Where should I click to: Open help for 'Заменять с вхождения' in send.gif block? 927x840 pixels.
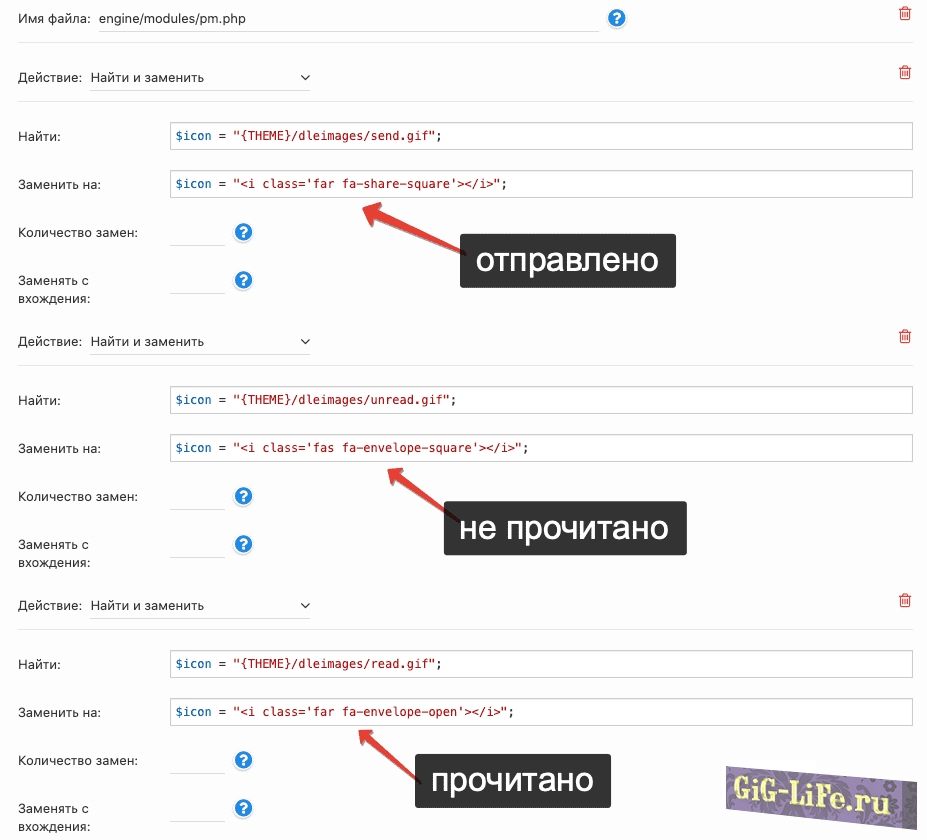point(243,281)
